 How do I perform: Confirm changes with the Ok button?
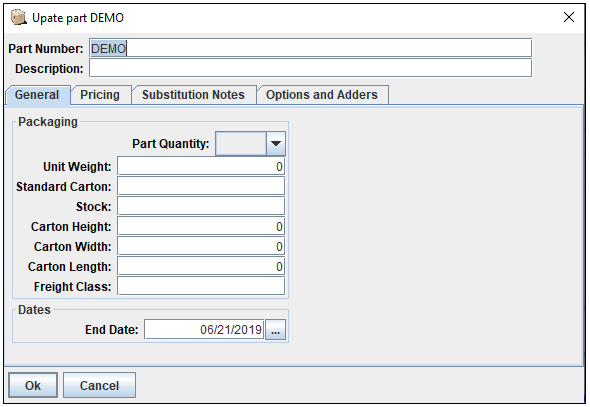pos(33,385)
